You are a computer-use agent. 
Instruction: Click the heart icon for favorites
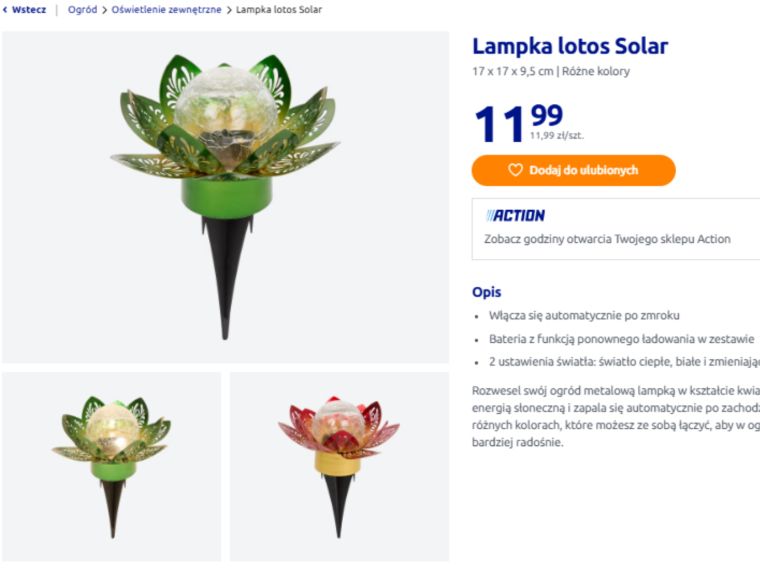(516, 170)
